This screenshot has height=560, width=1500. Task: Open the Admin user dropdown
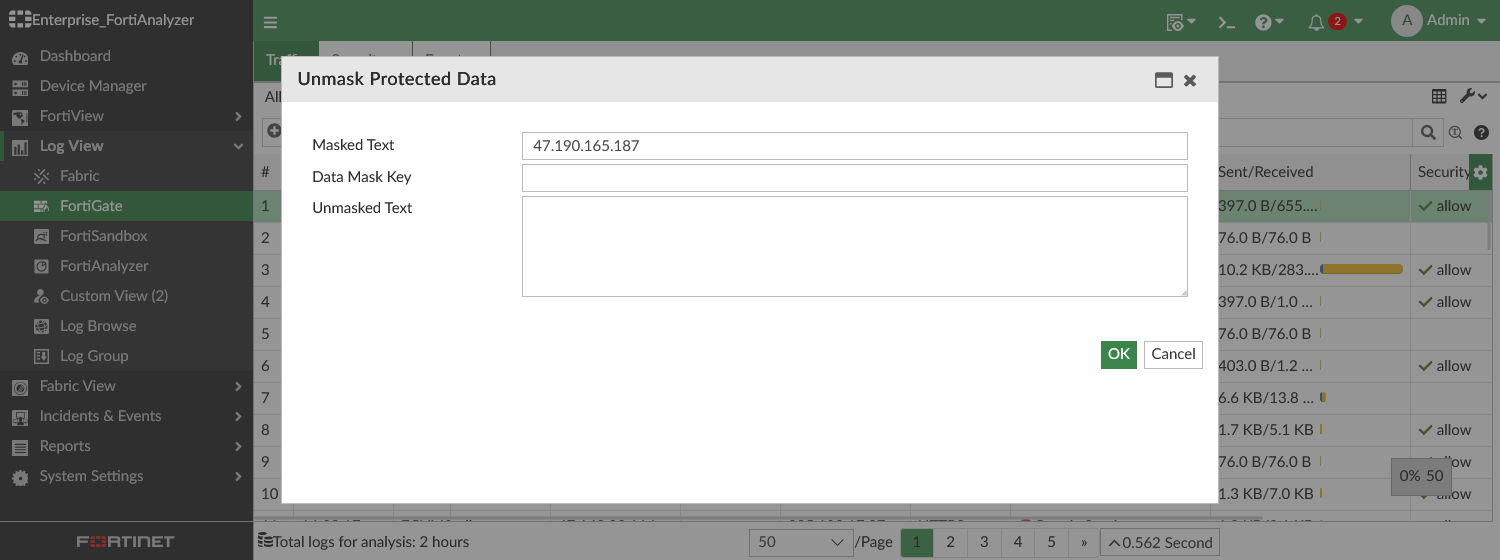1439,20
